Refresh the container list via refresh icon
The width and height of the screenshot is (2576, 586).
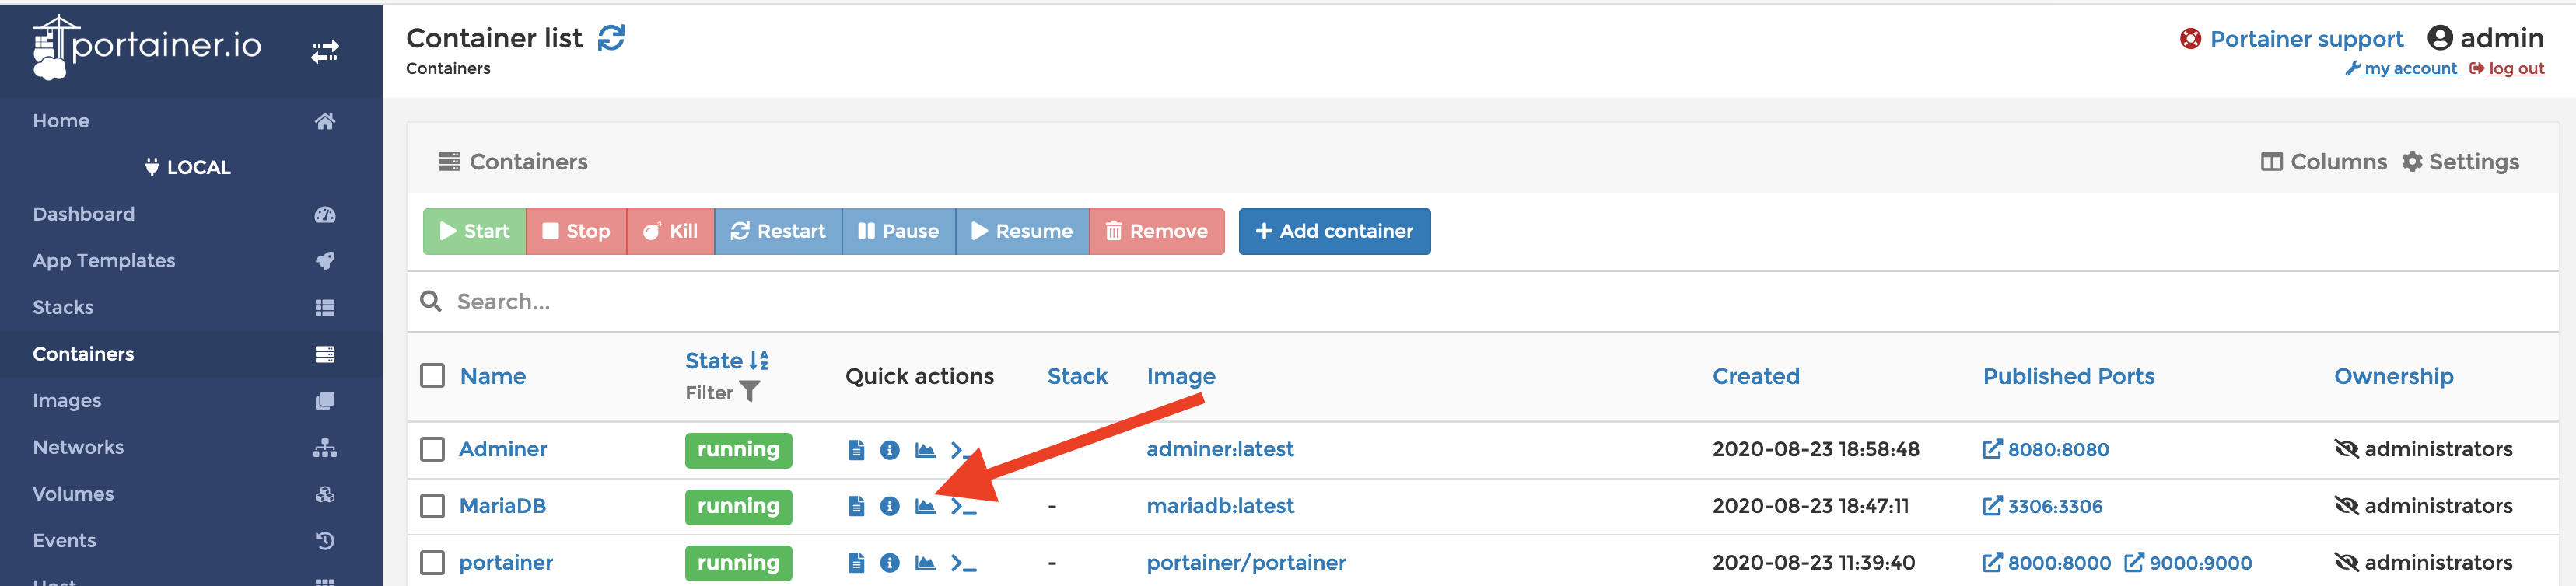[611, 38]
